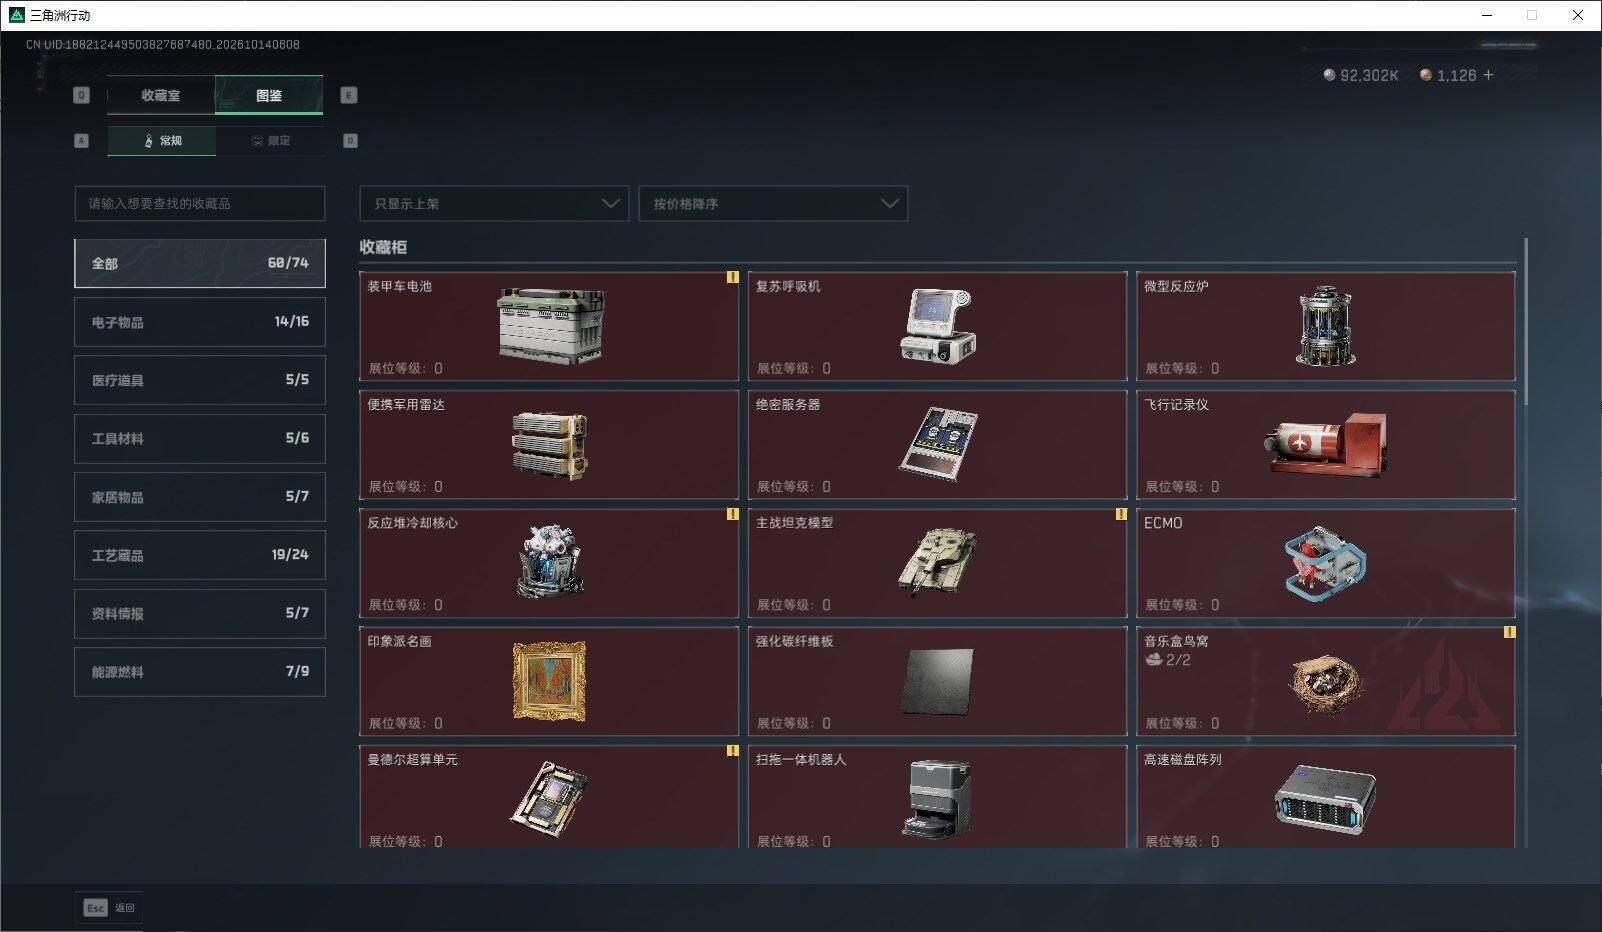Open the 便携军用雷达 item icon
1602x932 pixels.
549,445
